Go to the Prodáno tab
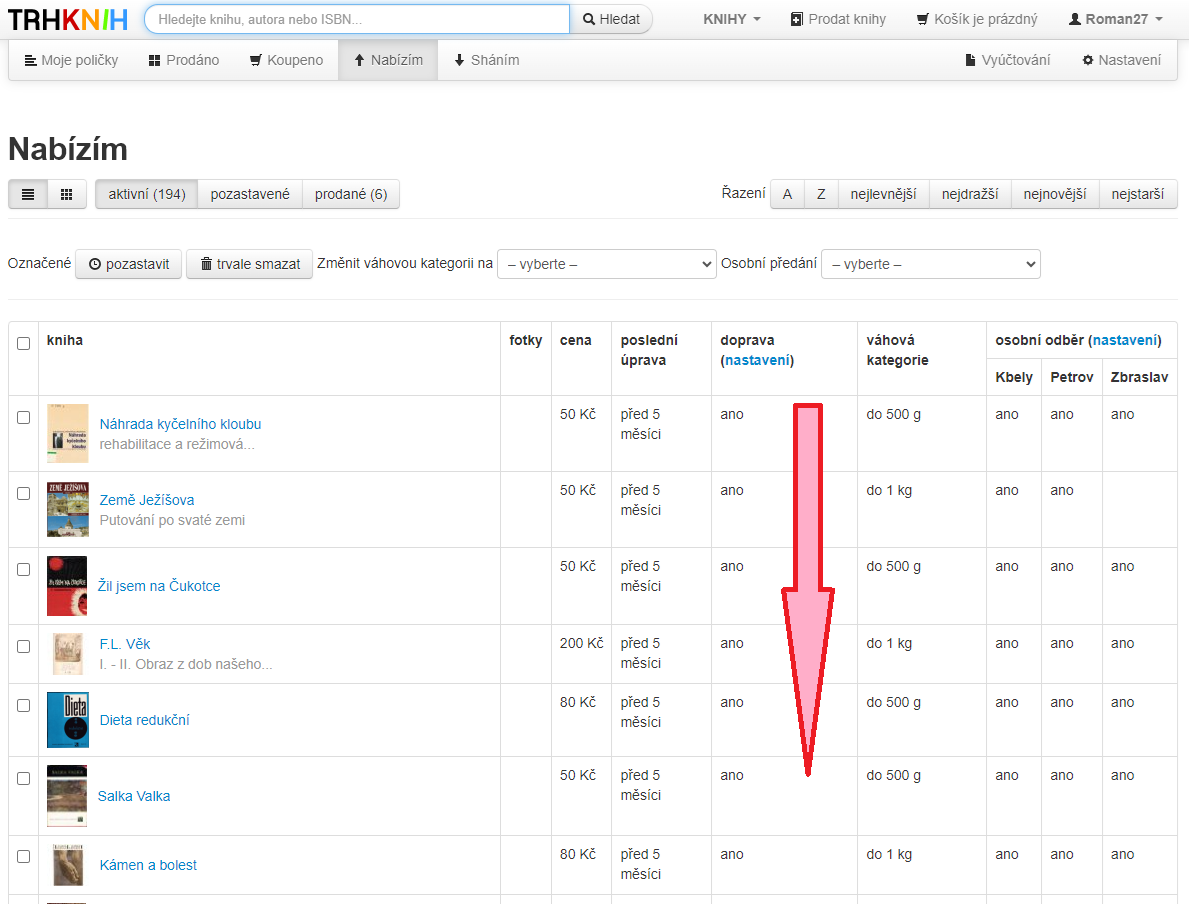The width and height of the screenshot is (1189, 904). (184, 60)
